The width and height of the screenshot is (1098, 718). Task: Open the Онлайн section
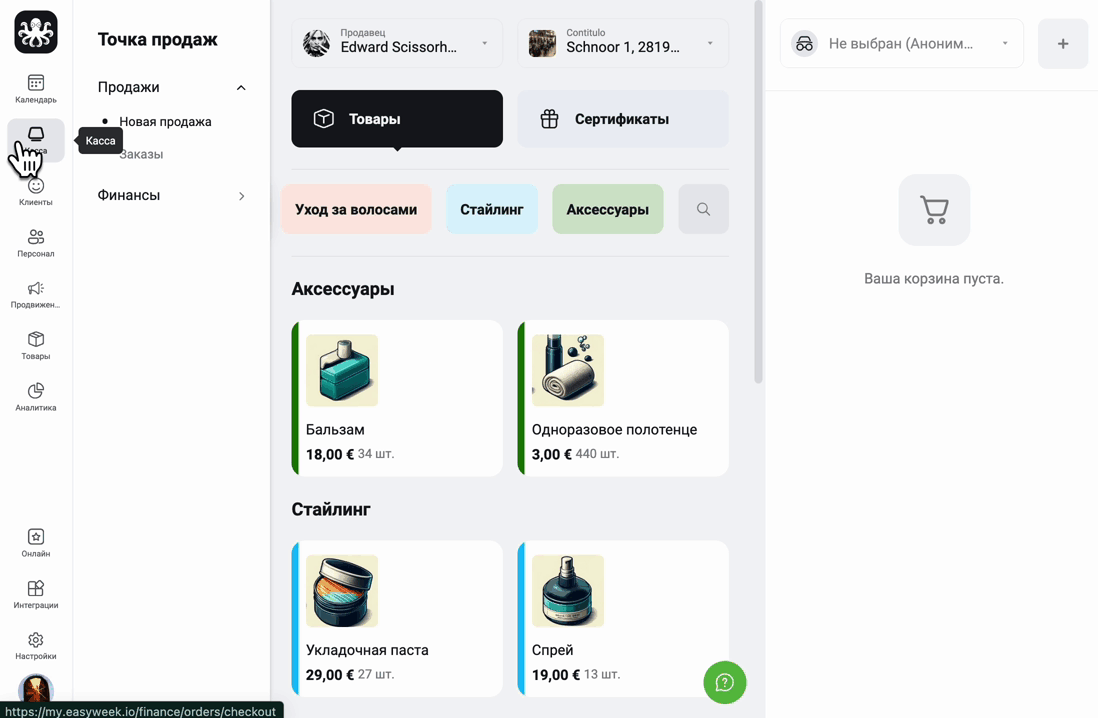[x=36, y=543]
